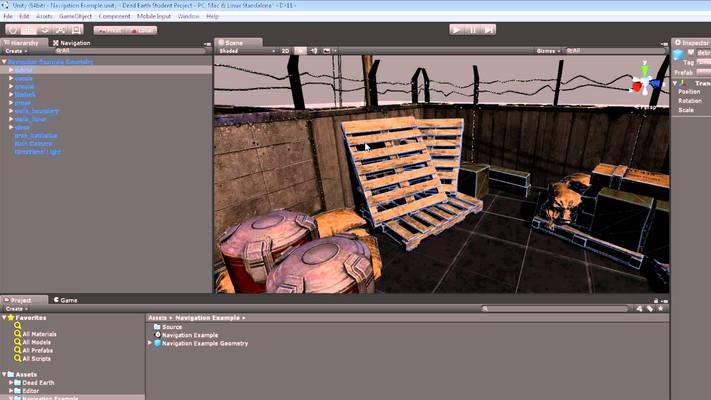Collapse the Transform component foldout

675,83
